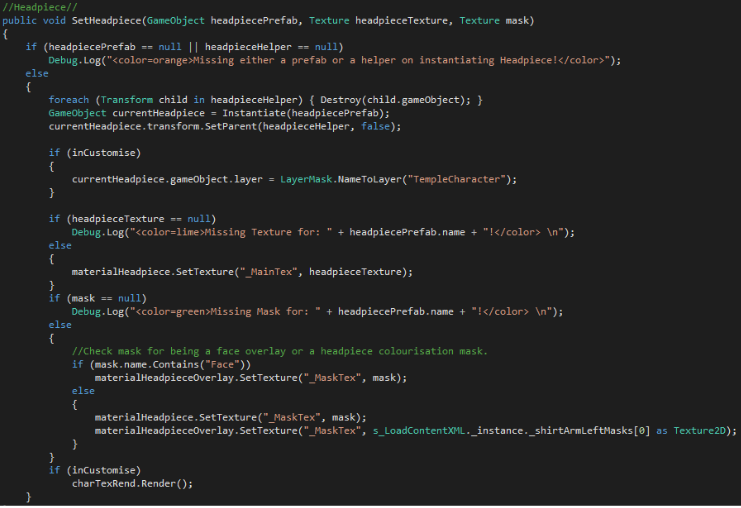Click 'mask == null' condition
This screenshot has height=508, width=741.
point(106,298)
